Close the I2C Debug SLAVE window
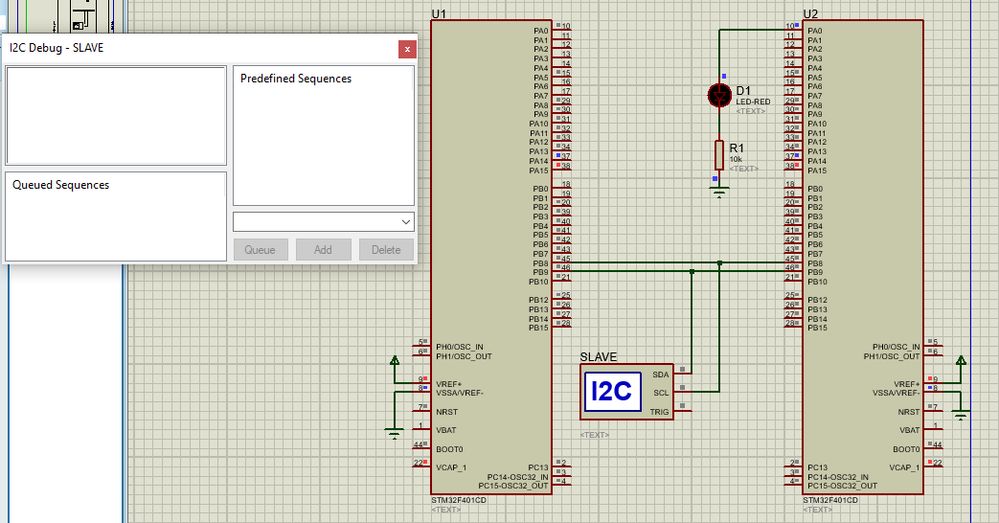The height and width of the screenshot is (523, 999). pyautogui.click(x=407, y=49)
